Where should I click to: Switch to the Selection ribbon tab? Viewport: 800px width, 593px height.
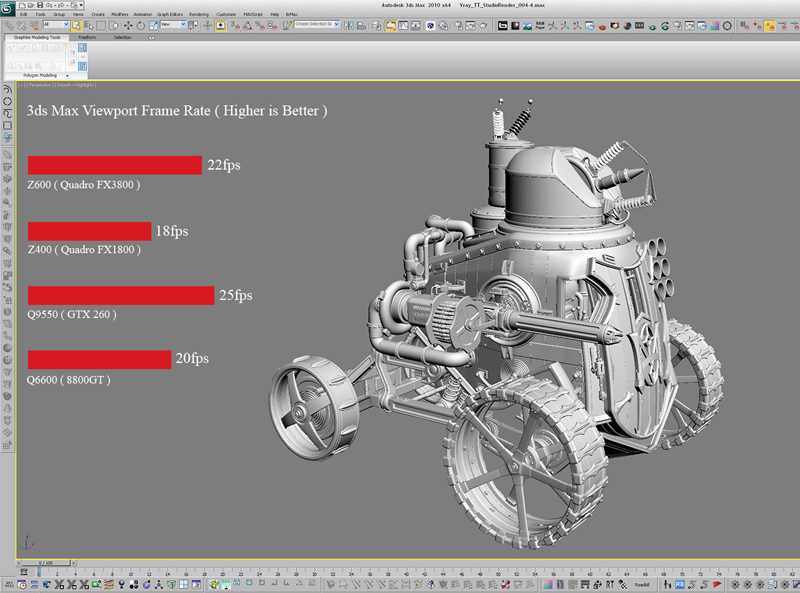pos(122,37)
